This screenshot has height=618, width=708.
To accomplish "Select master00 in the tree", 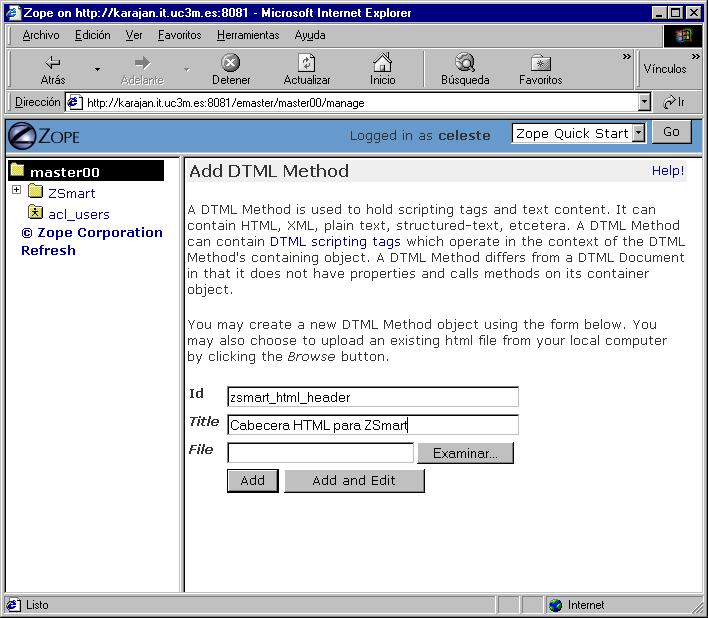I will pos(65,172).
